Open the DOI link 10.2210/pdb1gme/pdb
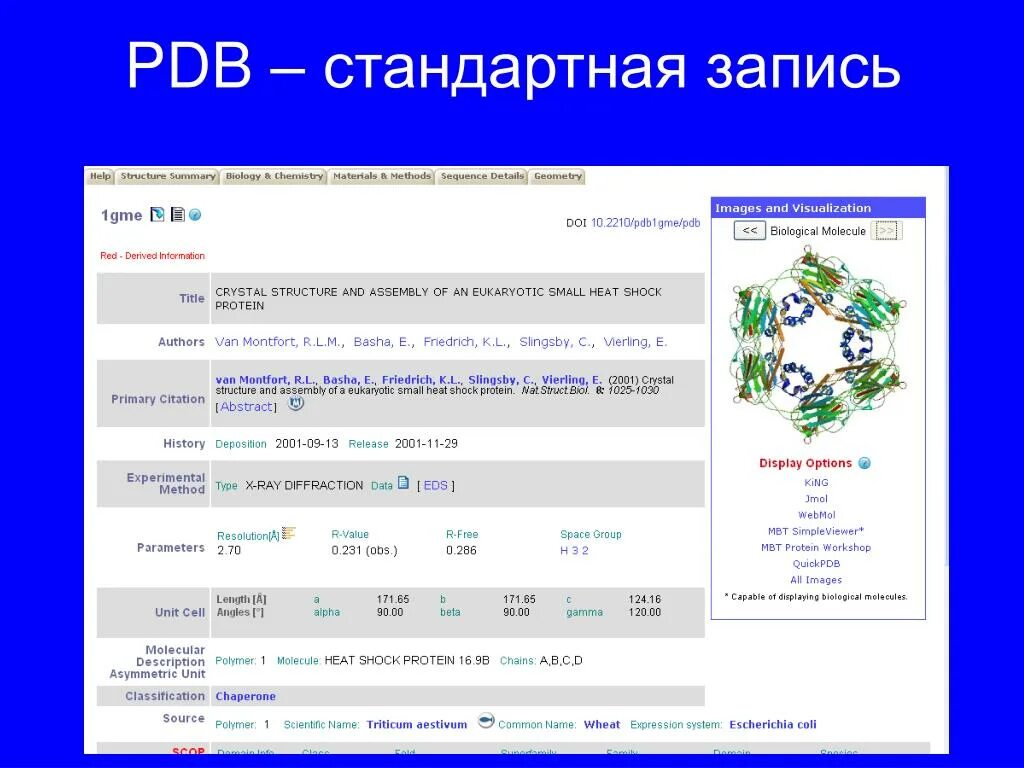This screenshot has height=768, width=1024. (x=645, y=223)
